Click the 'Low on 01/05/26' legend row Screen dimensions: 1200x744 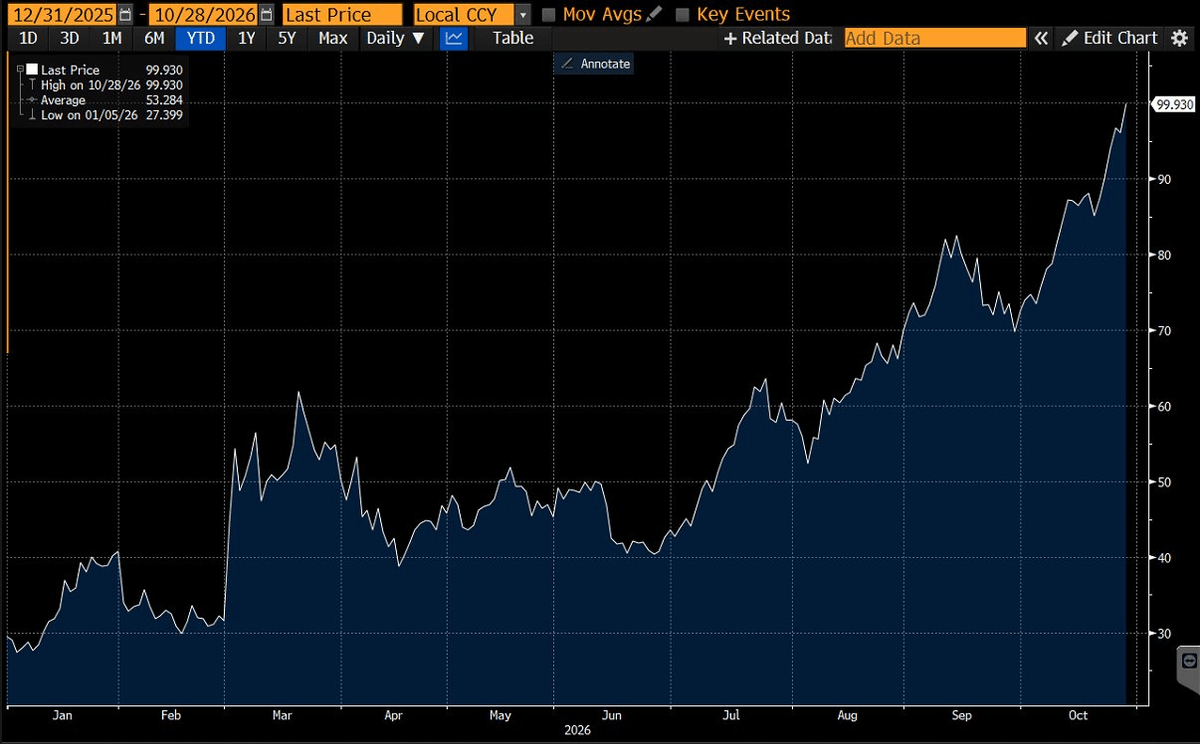click(x=106, y=115)
